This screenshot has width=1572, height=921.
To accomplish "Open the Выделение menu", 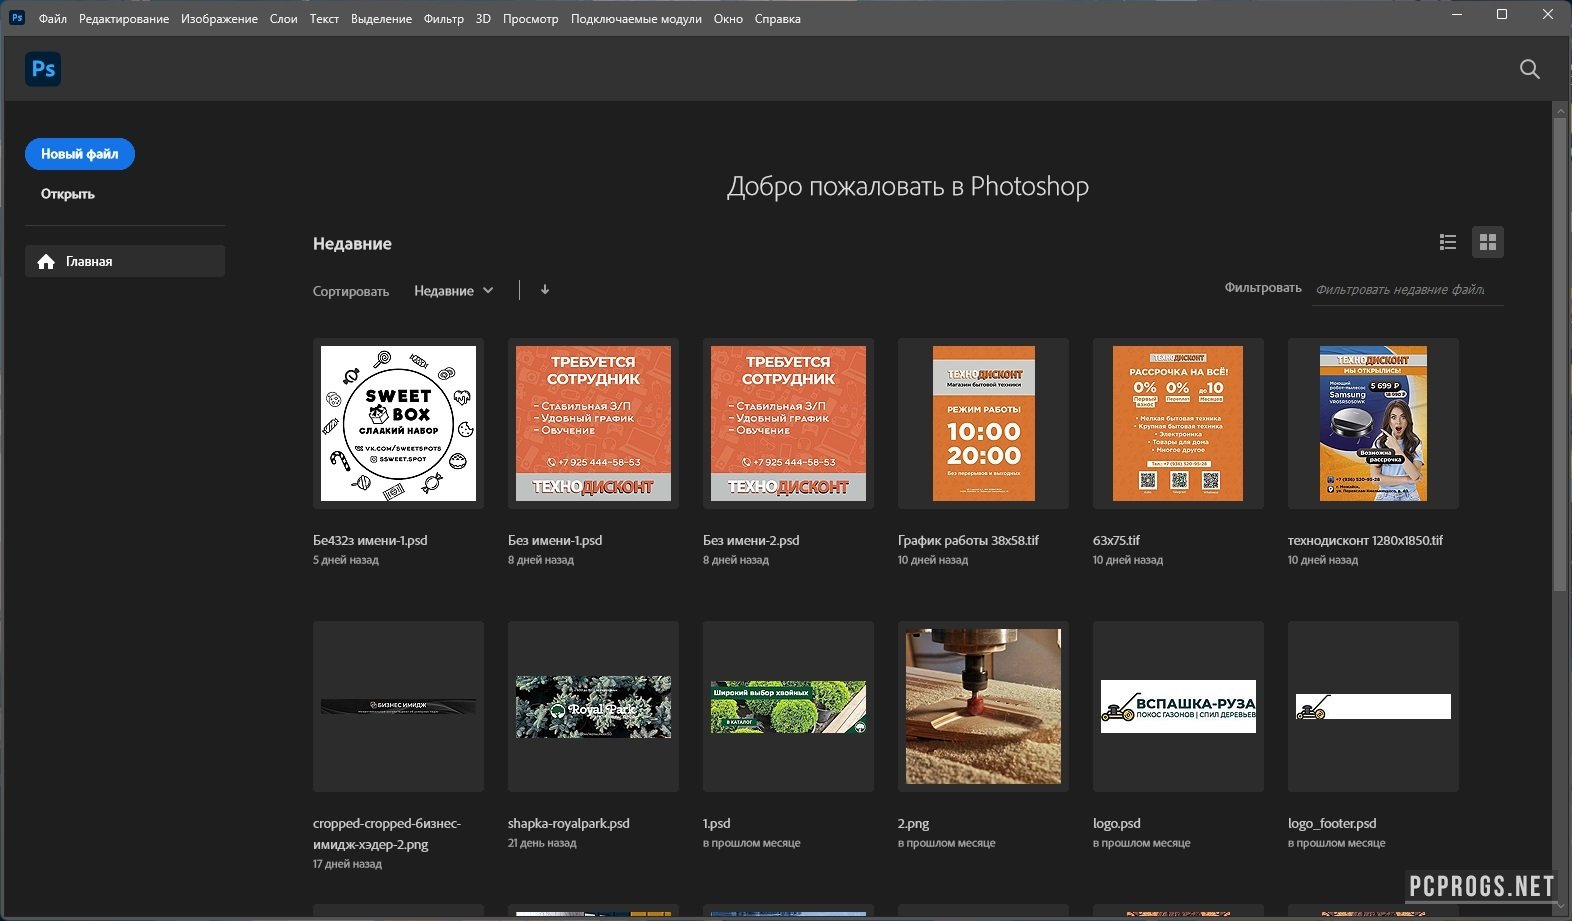I will point(381,19).
